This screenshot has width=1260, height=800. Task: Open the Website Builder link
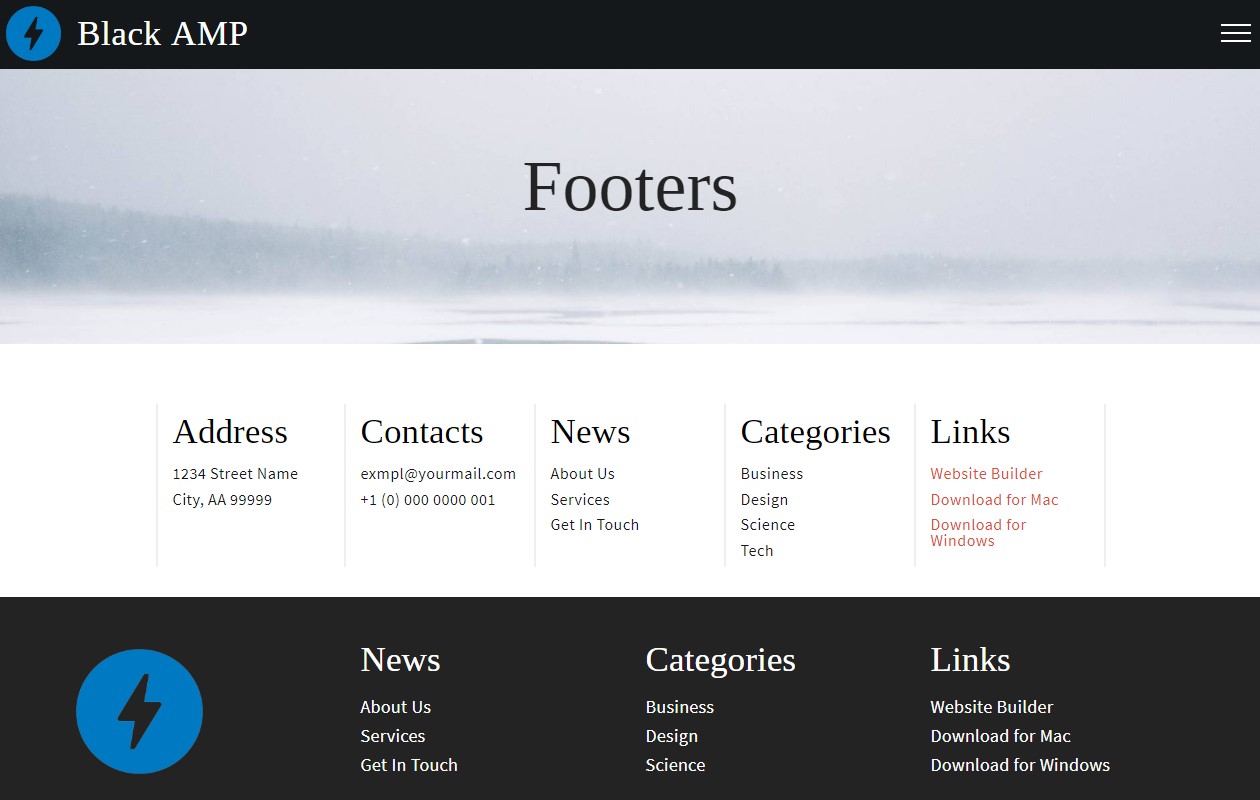(x=986, y=473)
